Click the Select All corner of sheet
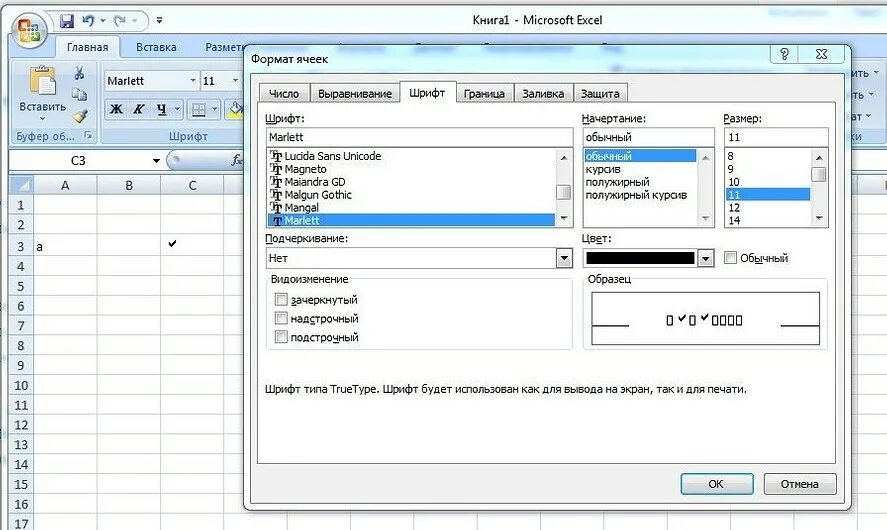 (21, 185)
